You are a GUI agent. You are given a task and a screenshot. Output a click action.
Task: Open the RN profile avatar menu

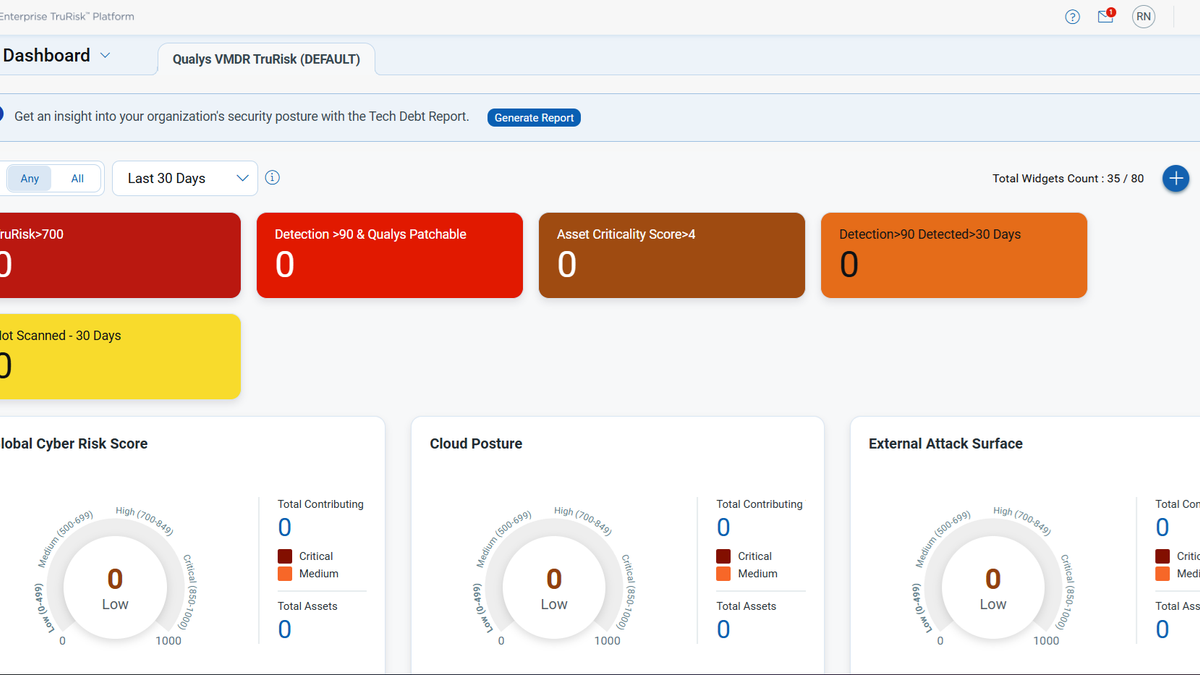point(1143,17)
